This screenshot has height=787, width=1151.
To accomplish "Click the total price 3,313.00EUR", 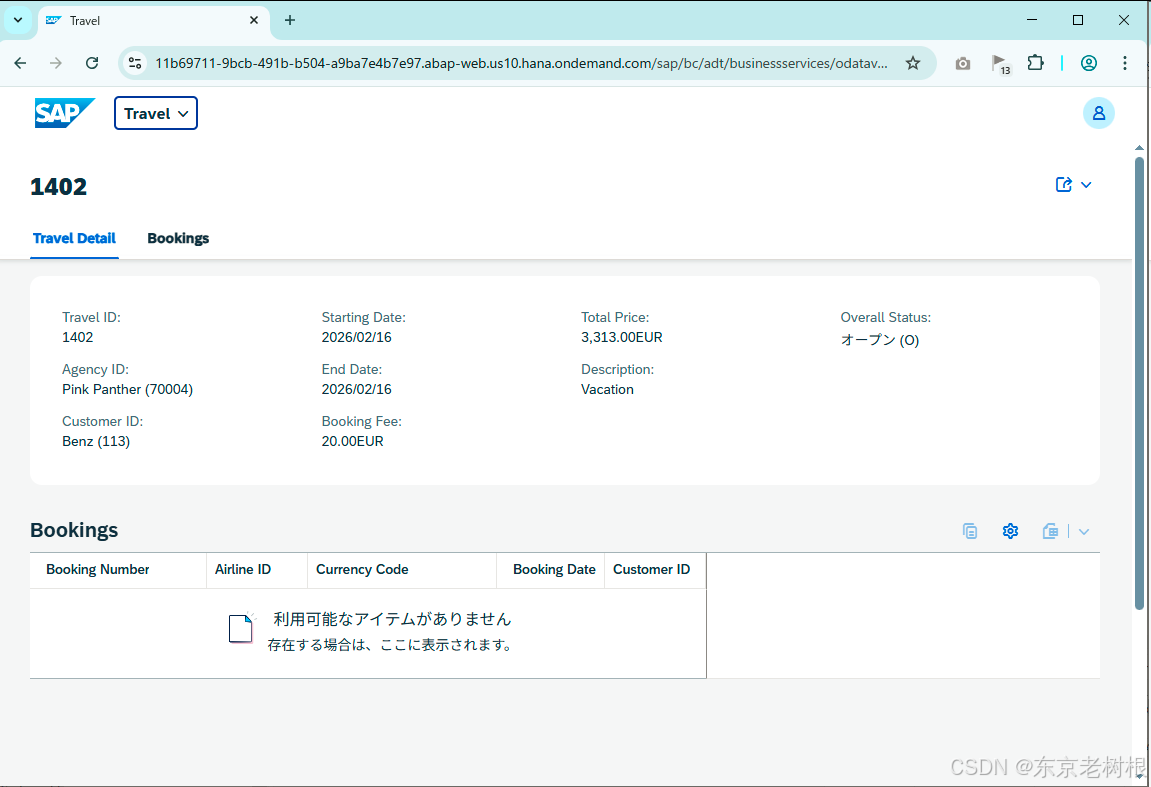I will (x=622, y=337).
